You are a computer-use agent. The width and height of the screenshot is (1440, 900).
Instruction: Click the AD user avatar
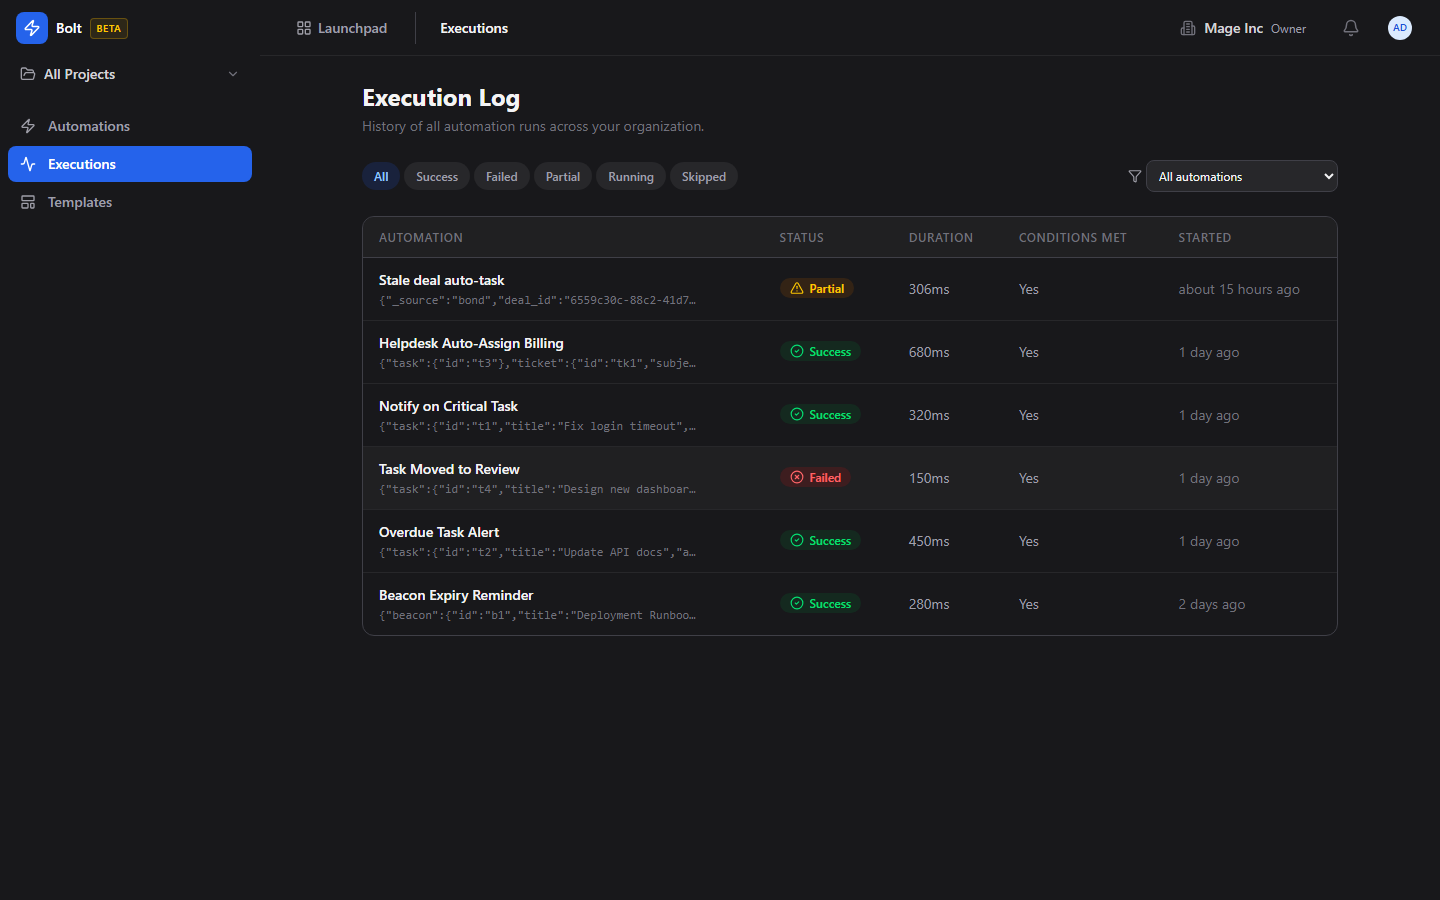click(x=1399, y=28)
